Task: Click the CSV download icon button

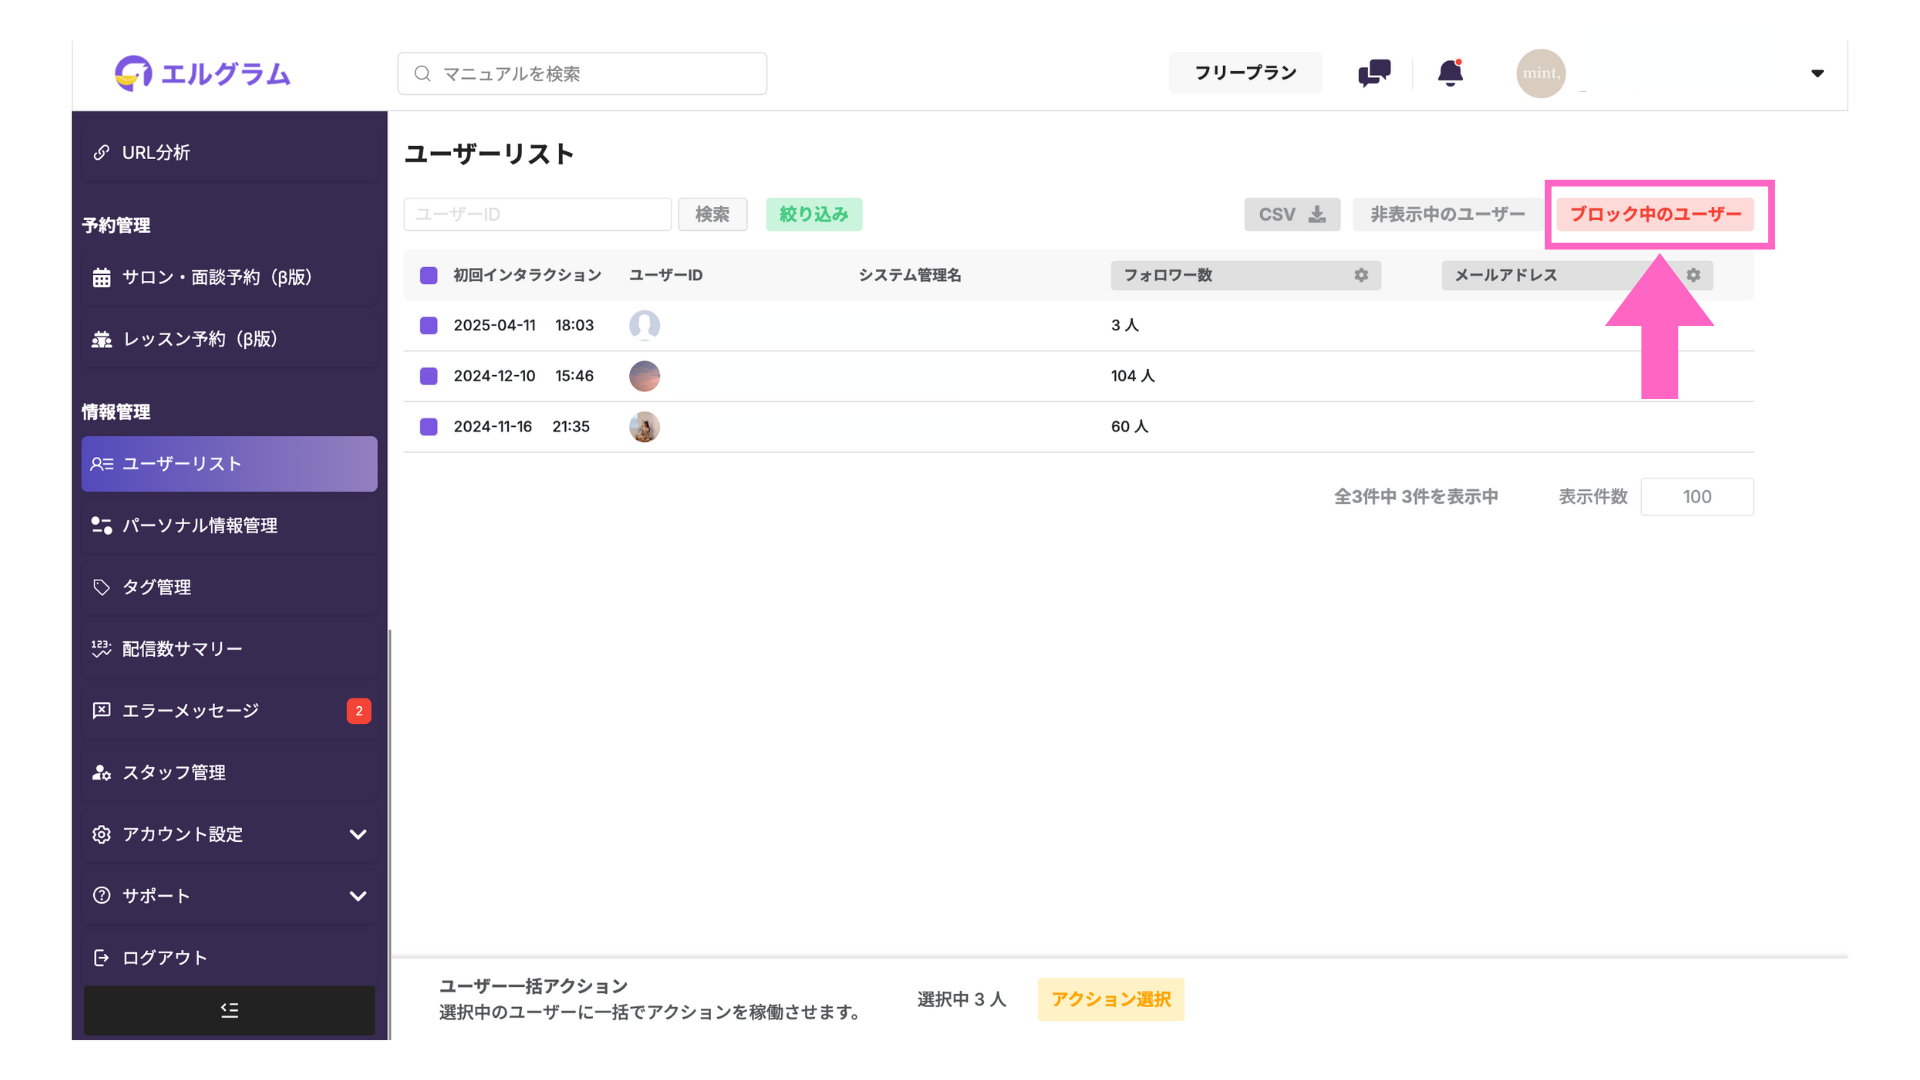Action: click(x=1291, y=214)
